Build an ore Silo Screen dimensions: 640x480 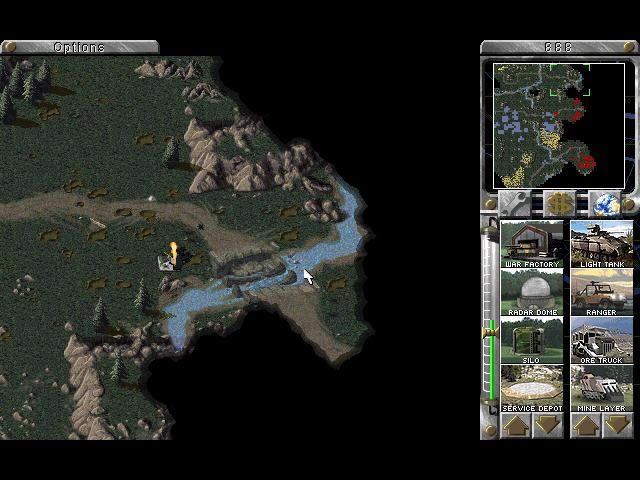click(532, 341)
